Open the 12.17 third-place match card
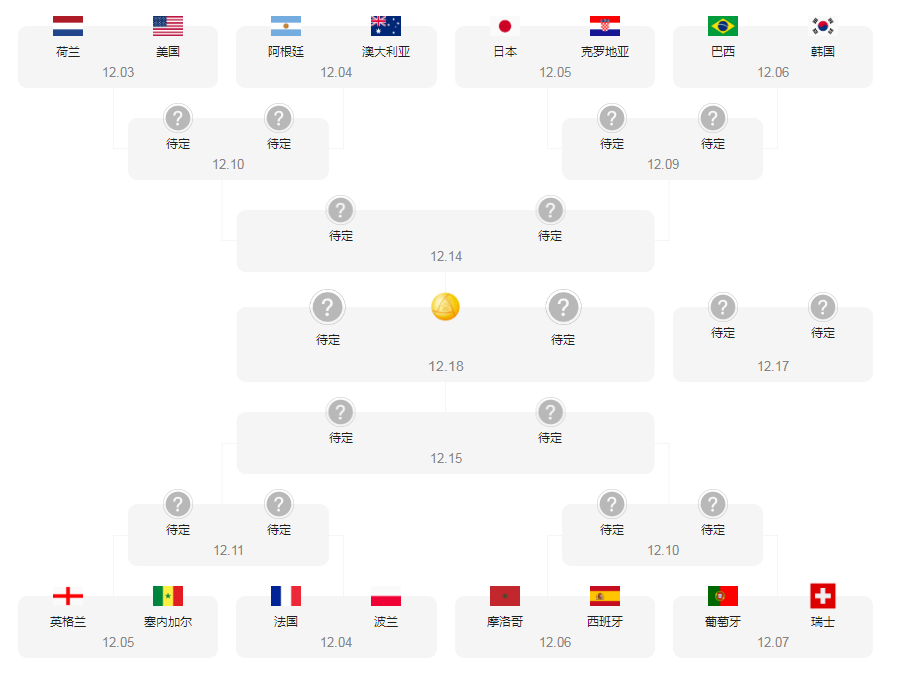898x677 pixels. click(x=772, y=364)
